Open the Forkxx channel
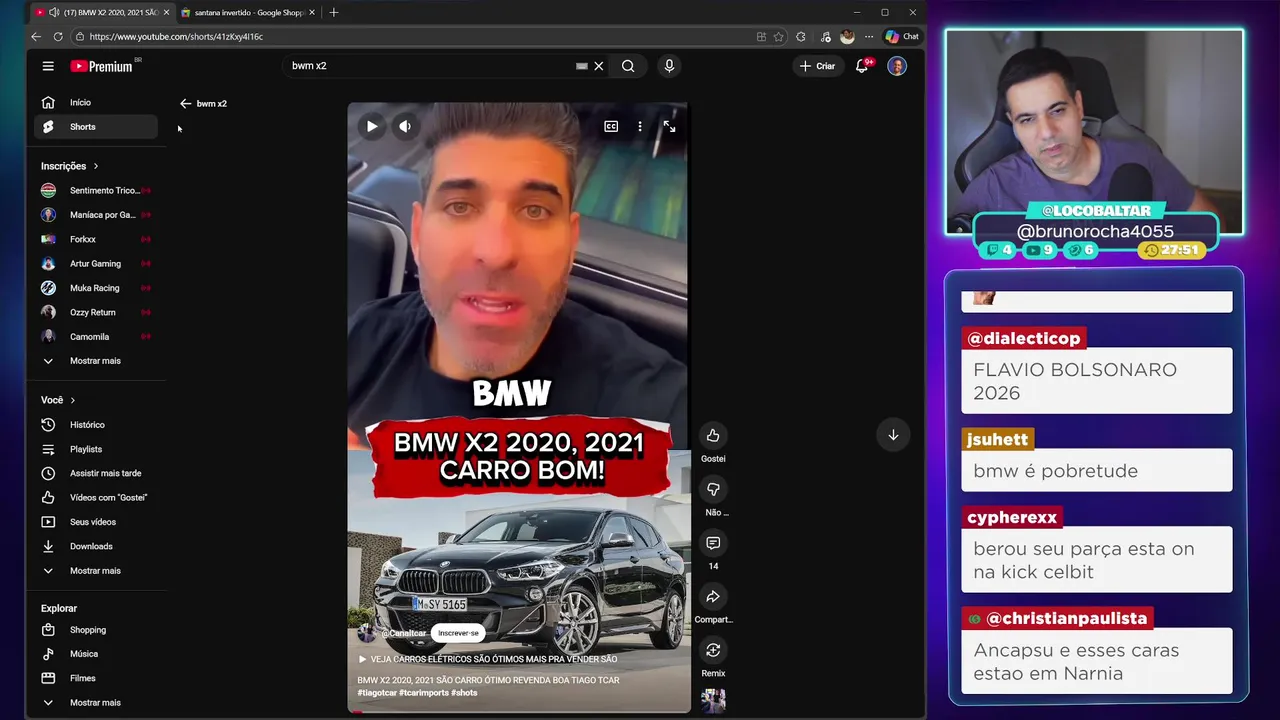Viewport: 1280px width, 720px height. pos(96,239)
